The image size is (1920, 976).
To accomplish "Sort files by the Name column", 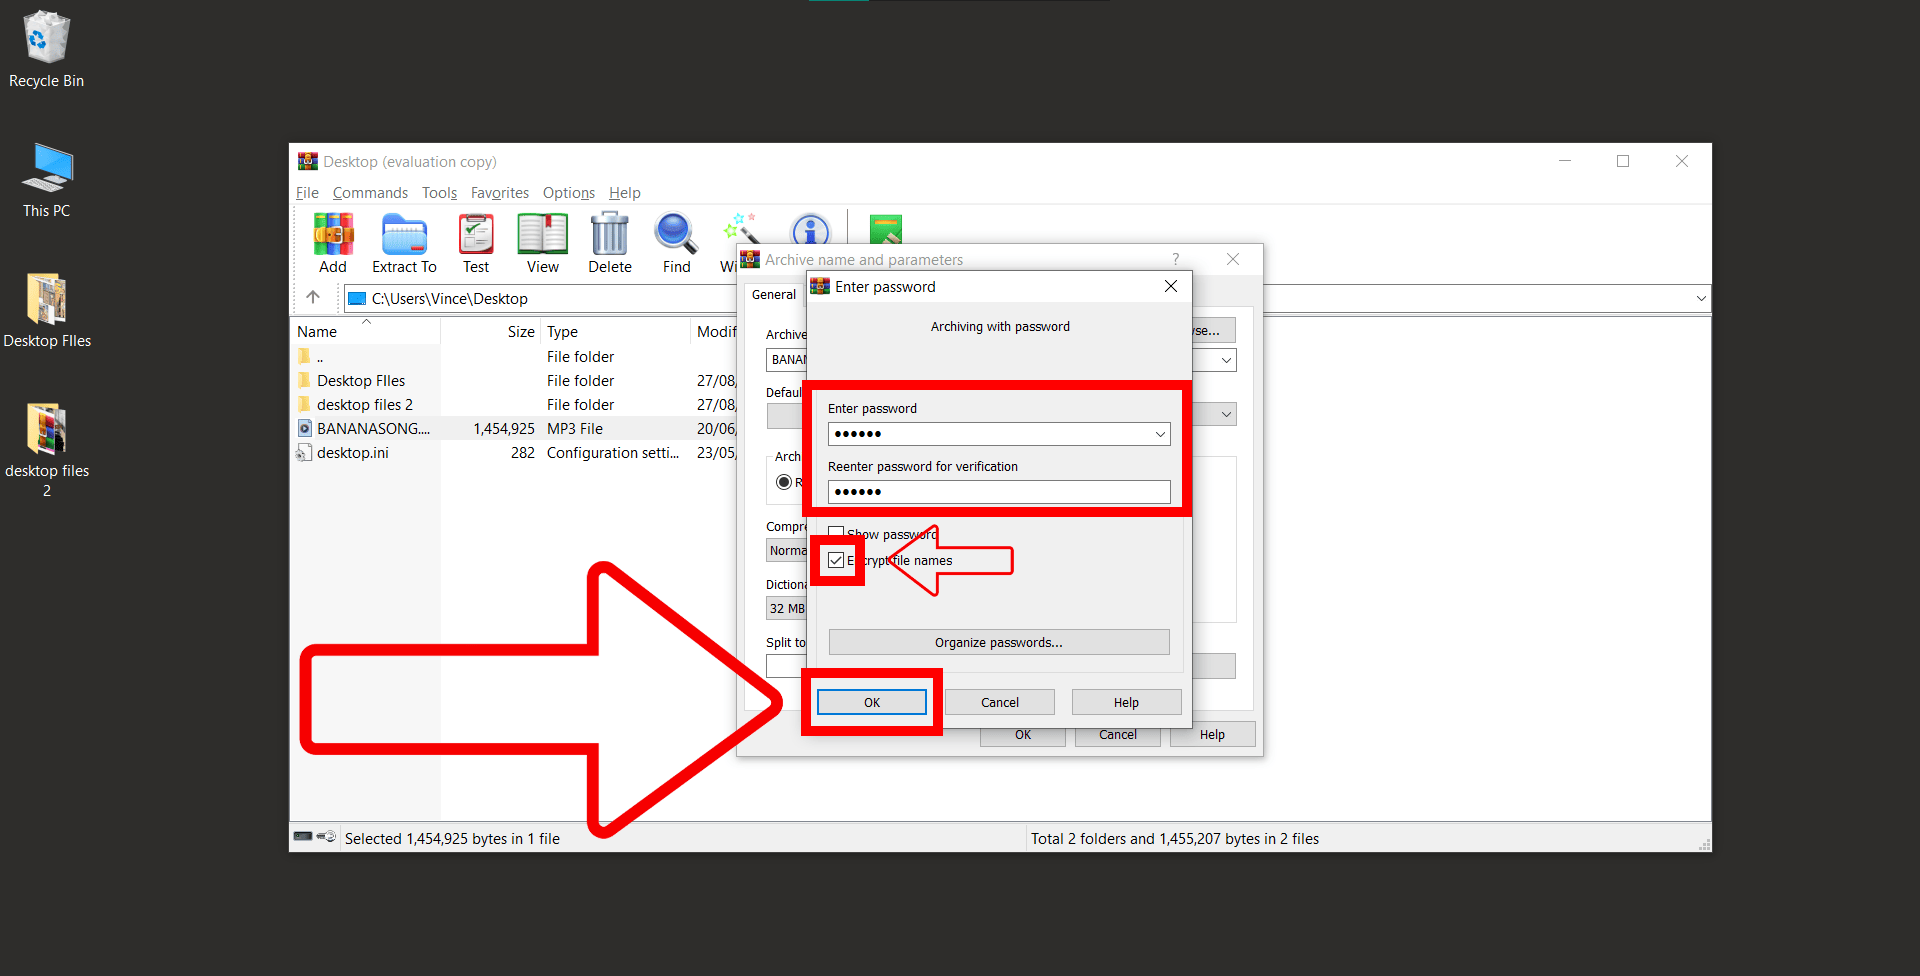I will coord(317,330).
